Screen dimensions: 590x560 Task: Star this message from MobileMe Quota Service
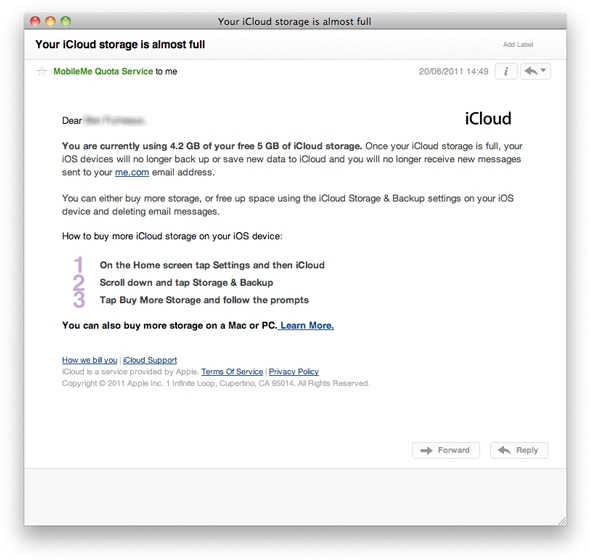42,71
